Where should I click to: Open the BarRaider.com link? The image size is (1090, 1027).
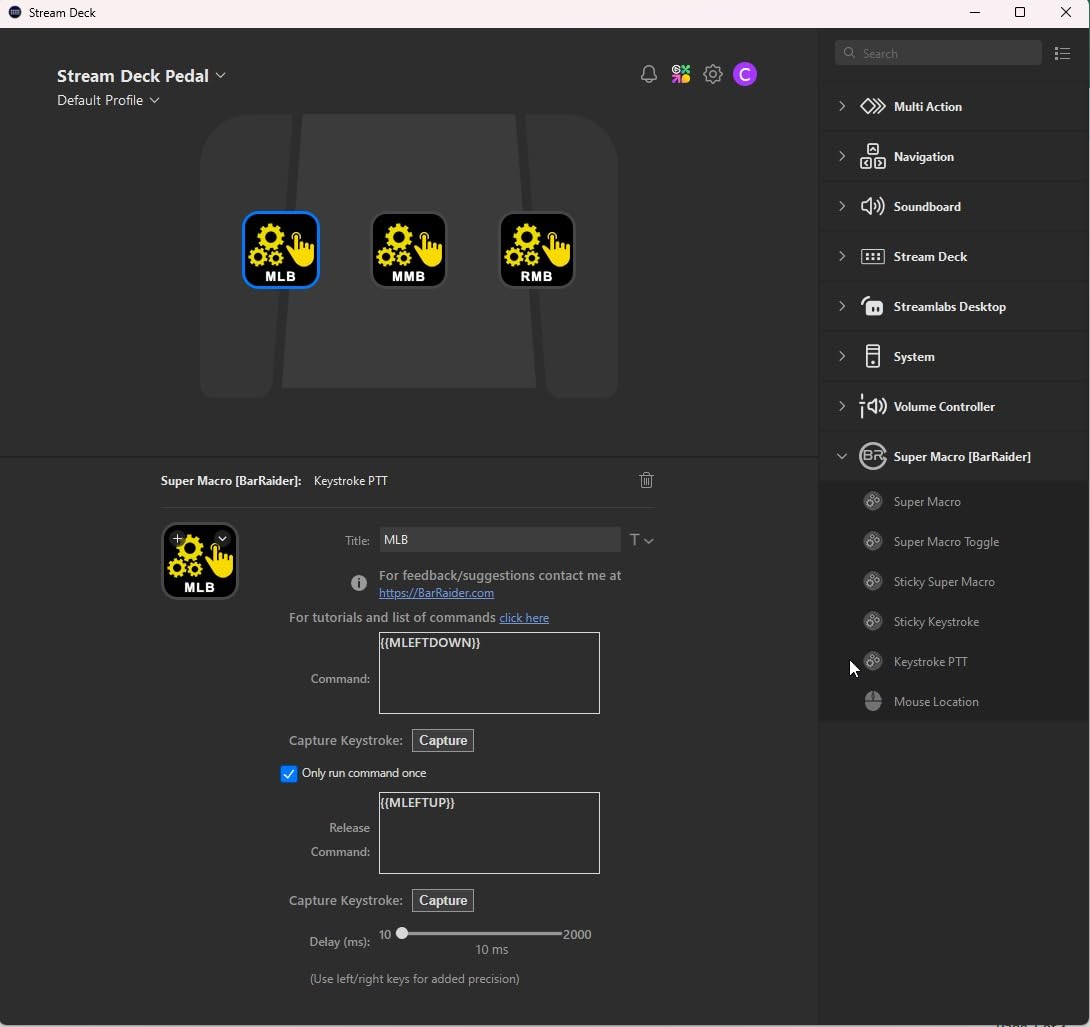(437, 592)
